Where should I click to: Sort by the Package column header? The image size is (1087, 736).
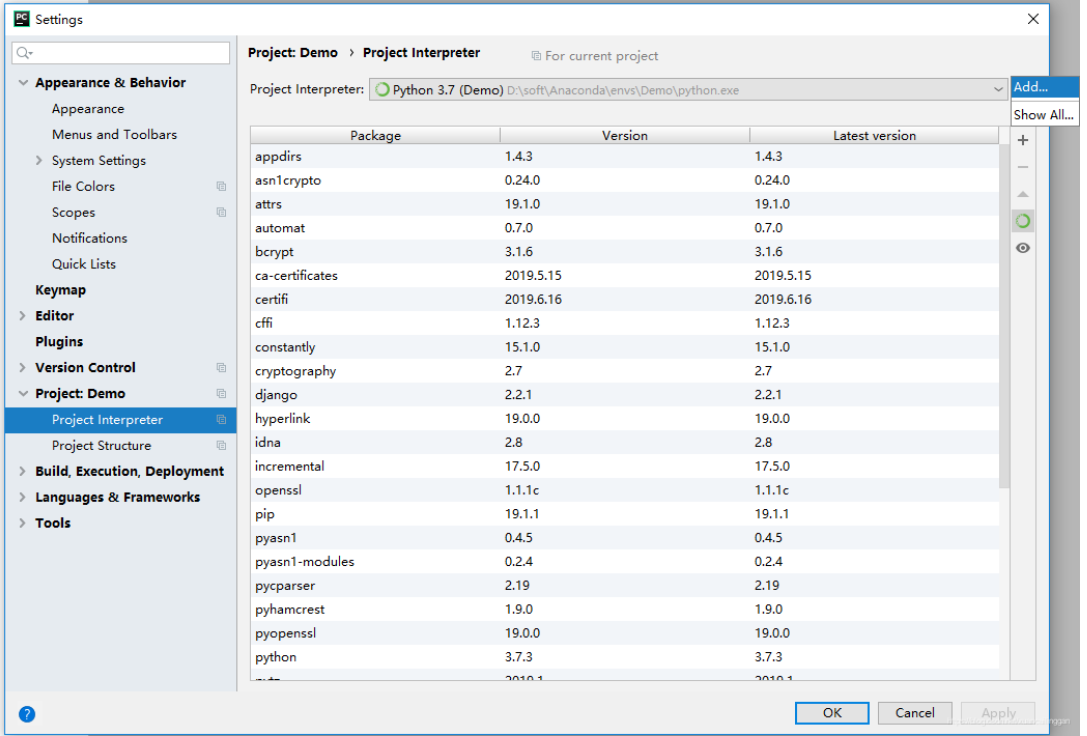377,136
